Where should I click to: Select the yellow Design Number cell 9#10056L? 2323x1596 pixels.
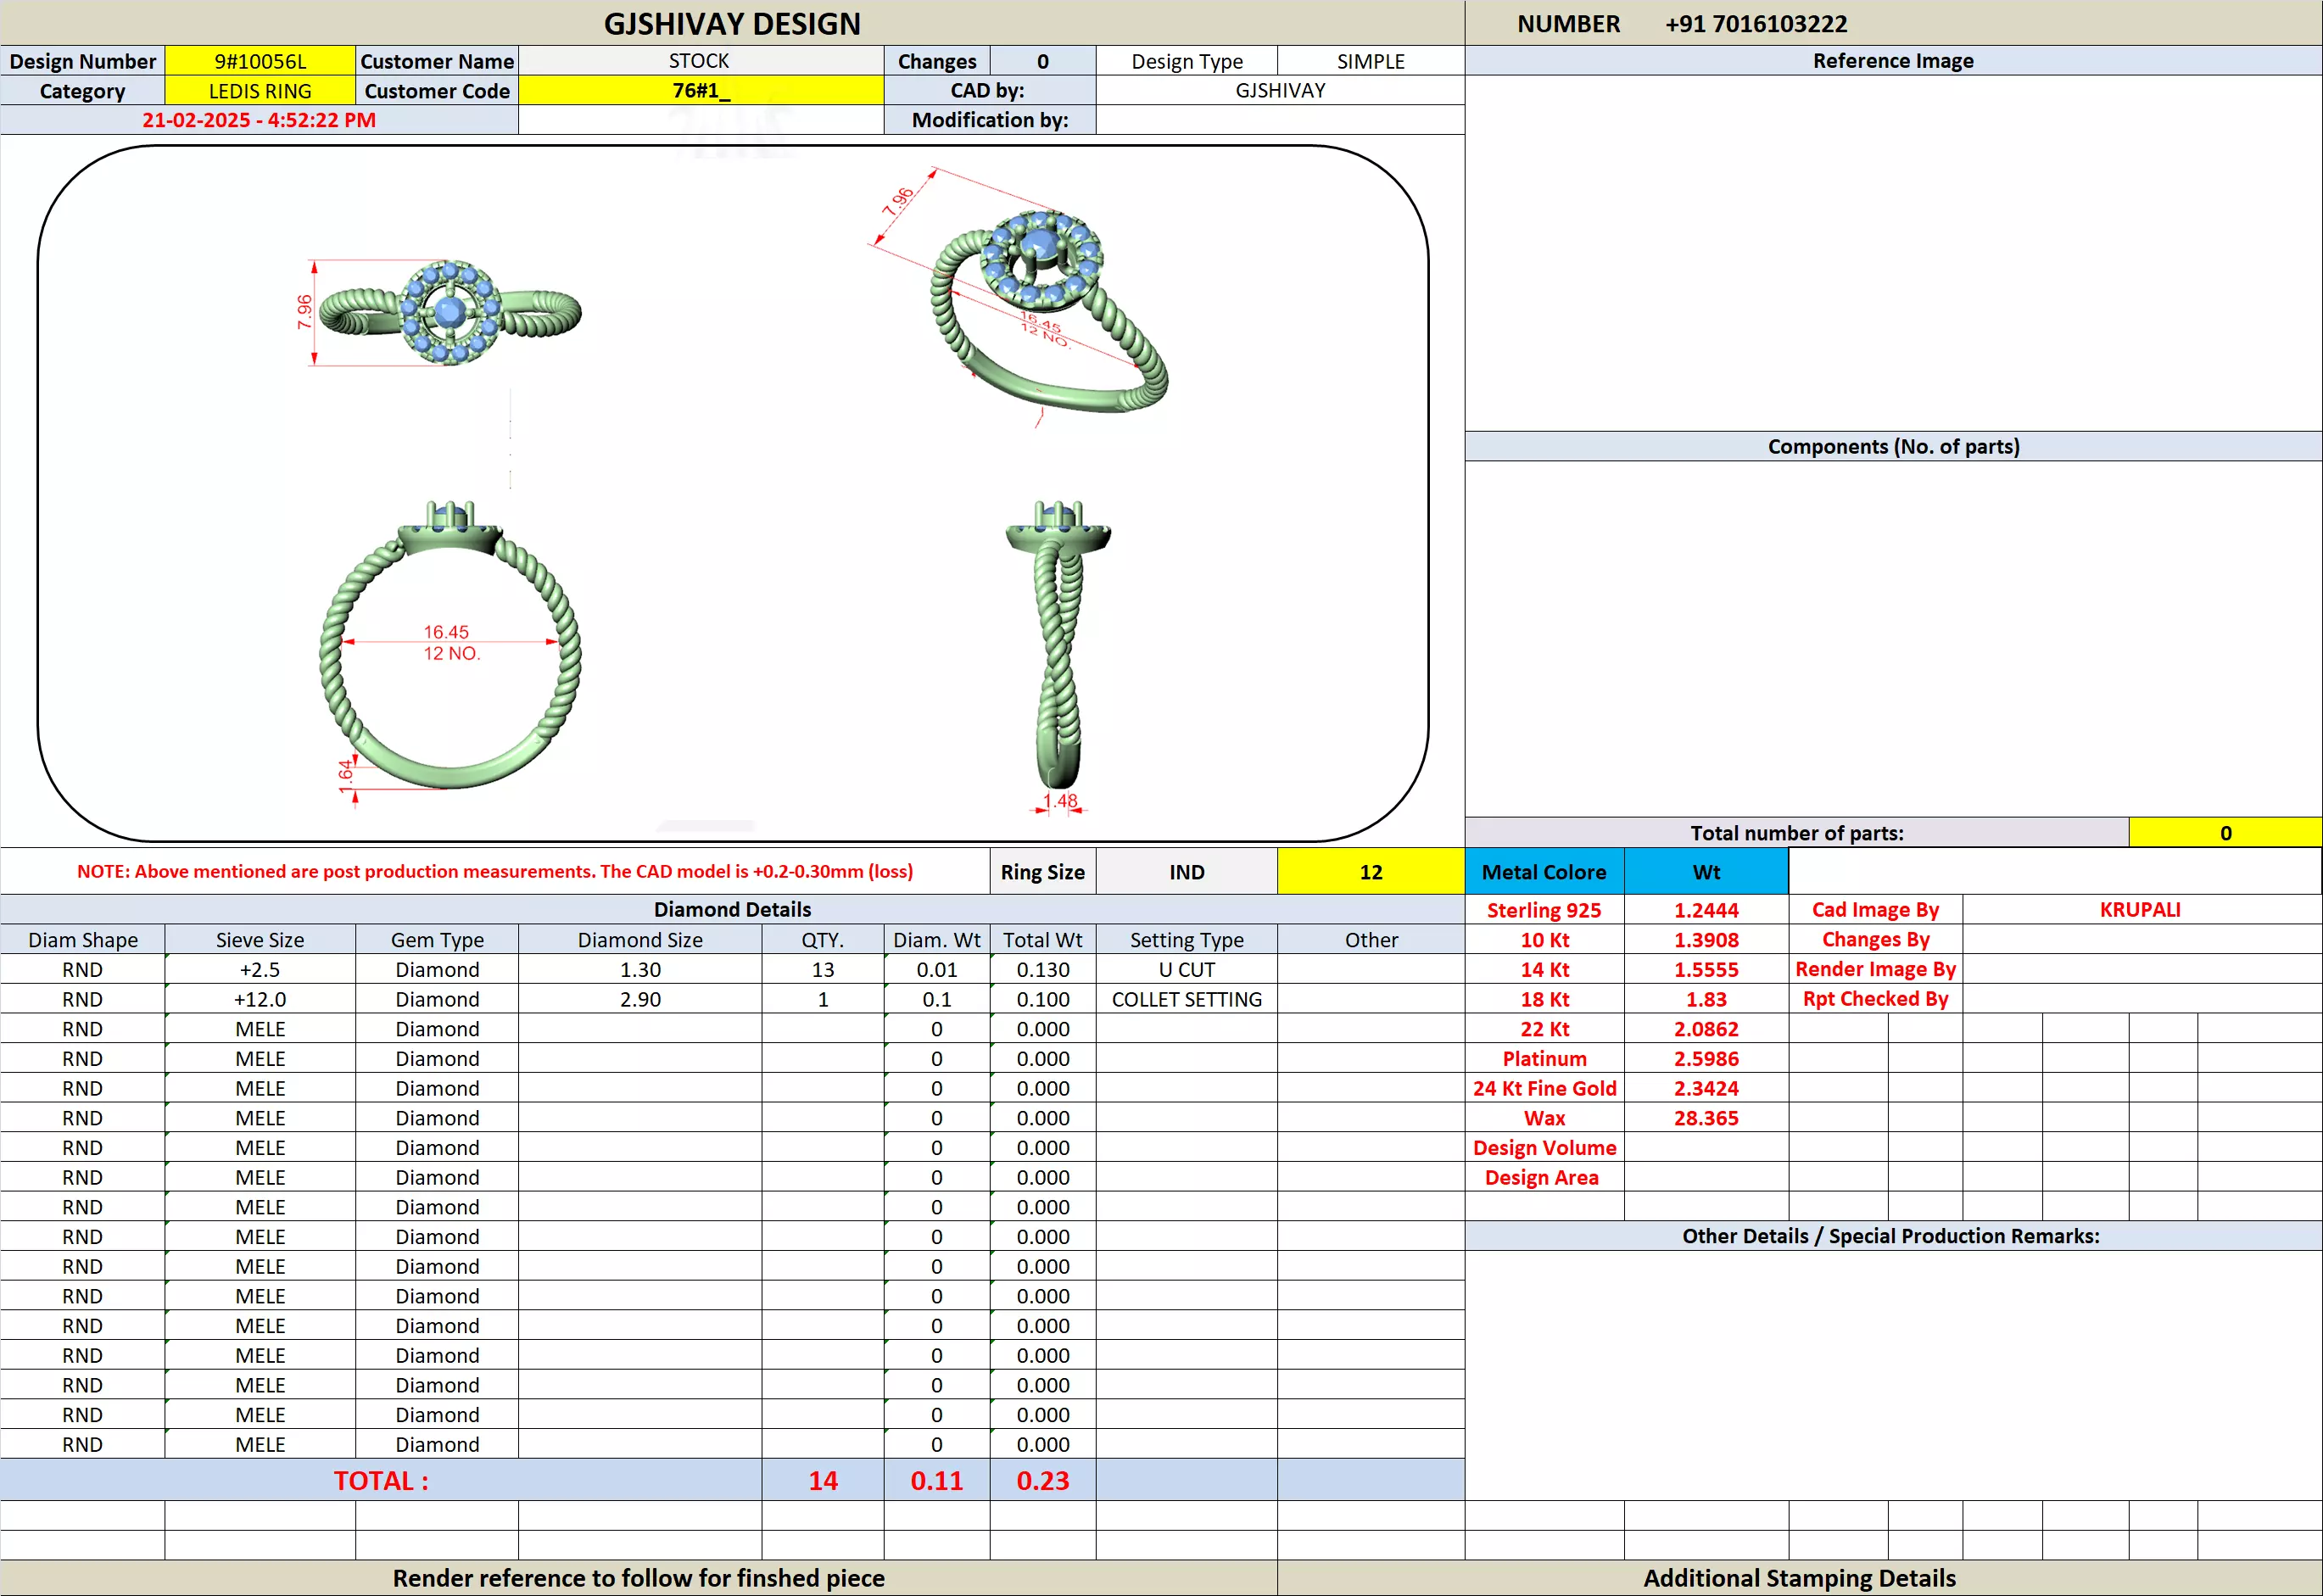pyautogui.click(x=260, y=61)
